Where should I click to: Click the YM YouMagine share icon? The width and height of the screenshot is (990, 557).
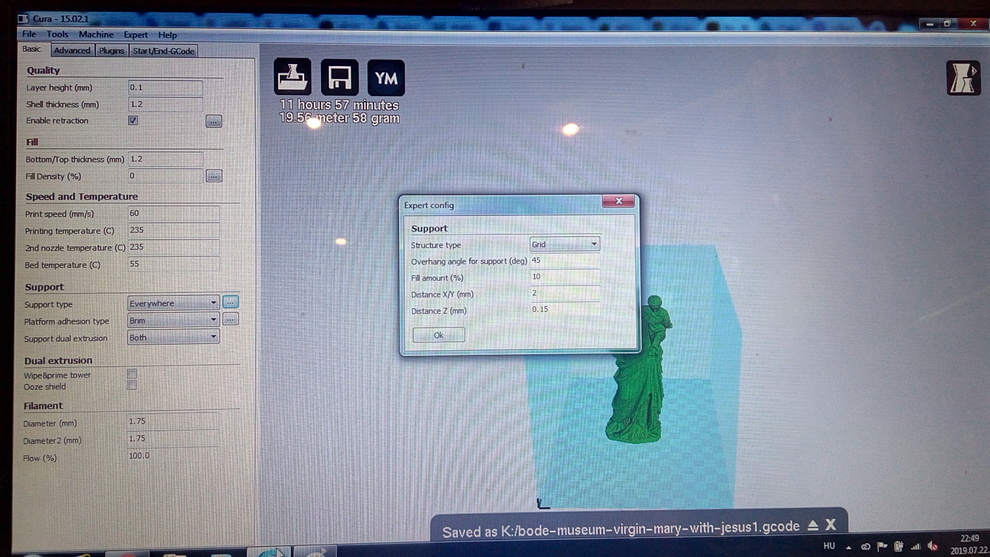[386, 77]
